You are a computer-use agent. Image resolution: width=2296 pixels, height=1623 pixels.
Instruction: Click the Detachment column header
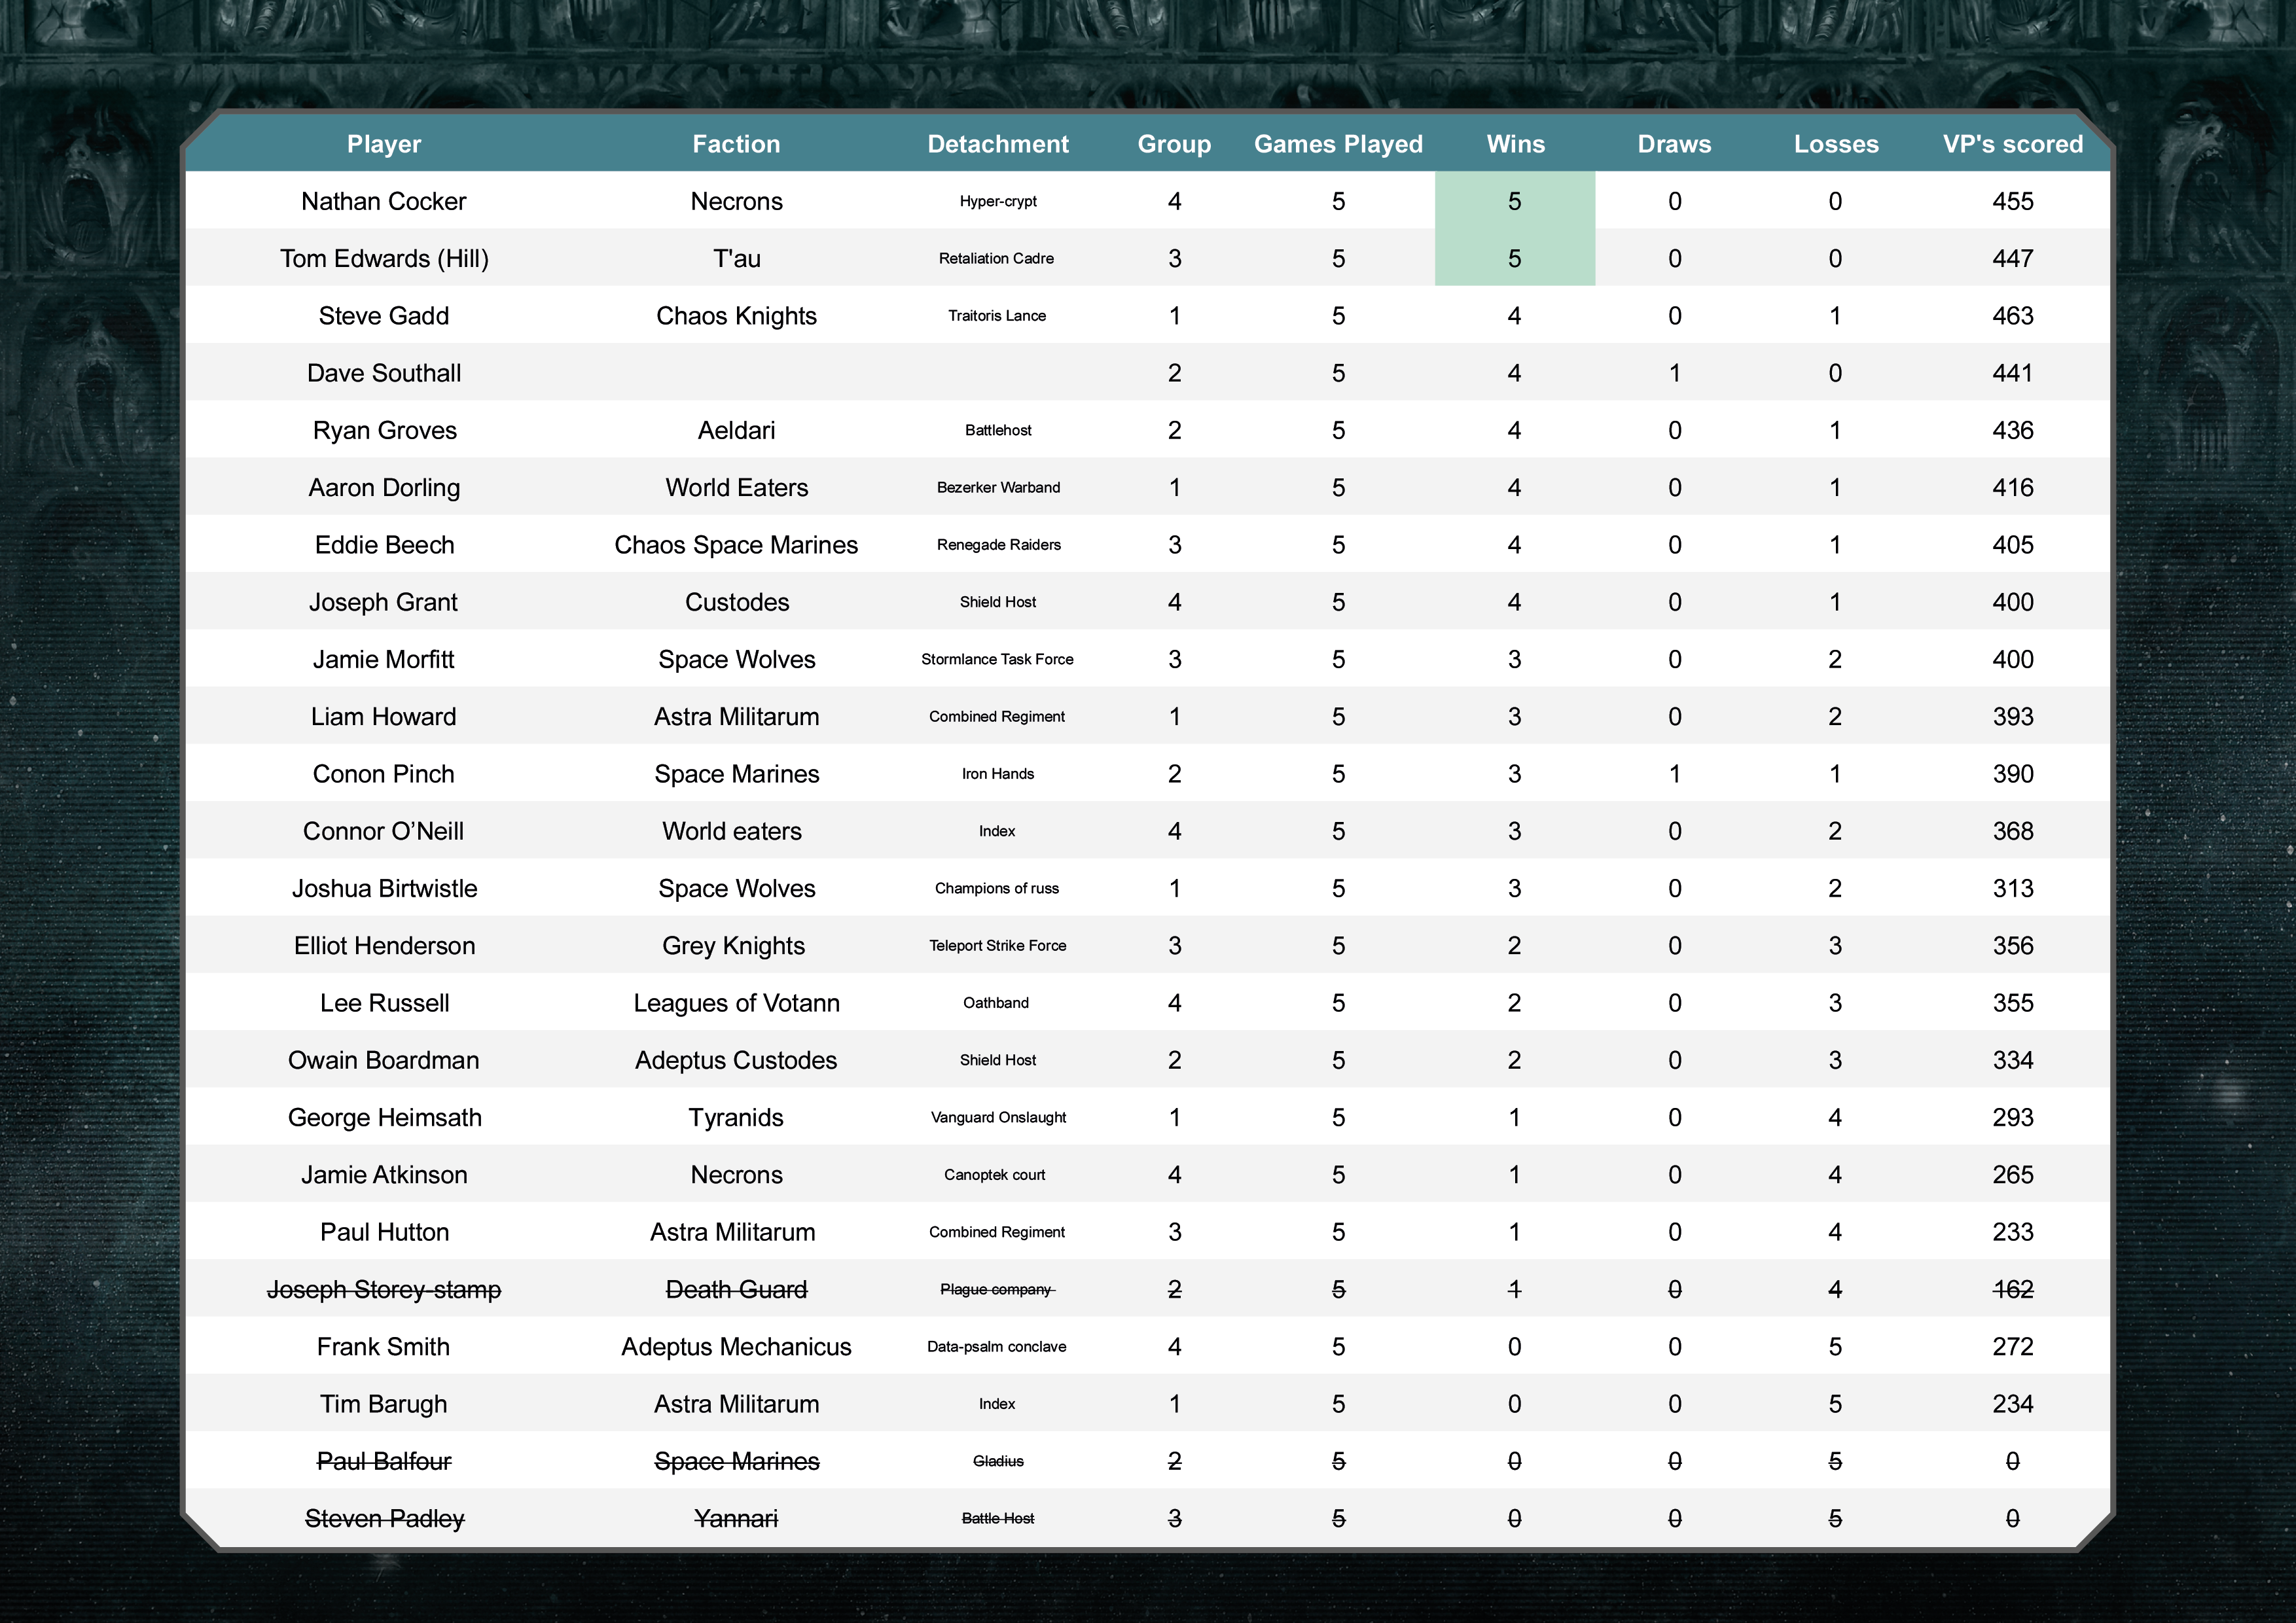pos(998,144)
